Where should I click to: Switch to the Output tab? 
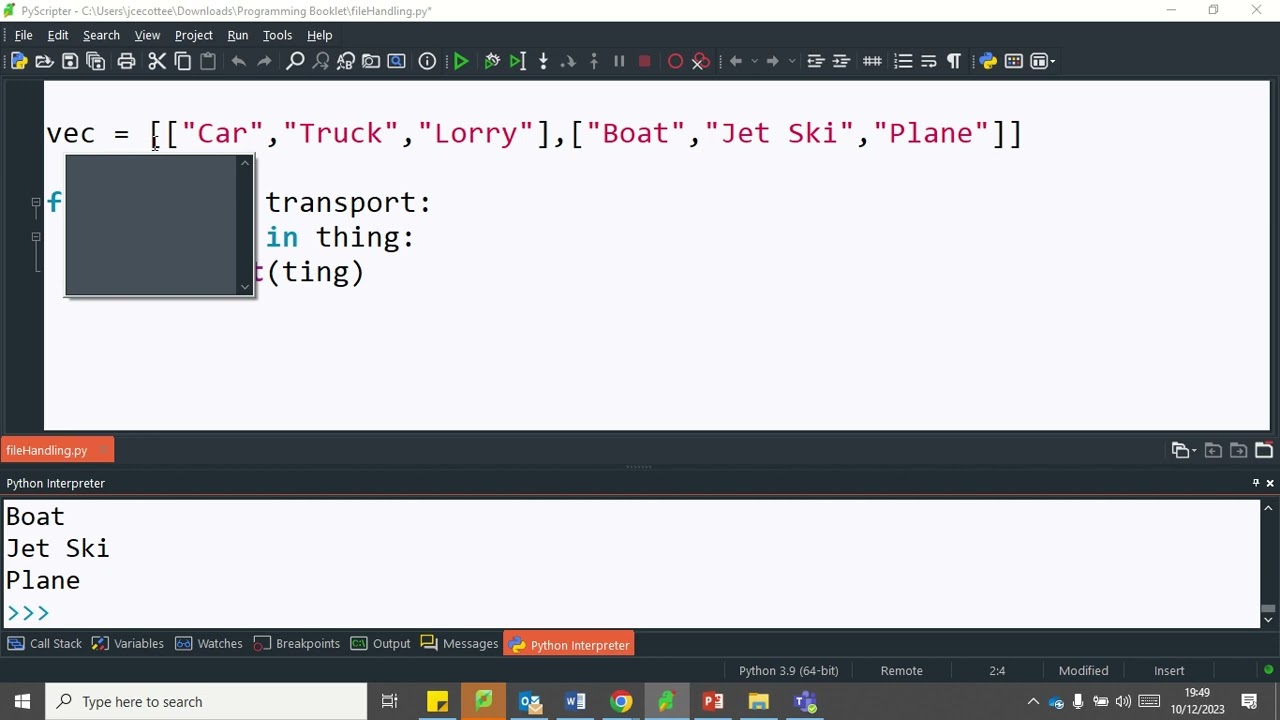[381, 644]
